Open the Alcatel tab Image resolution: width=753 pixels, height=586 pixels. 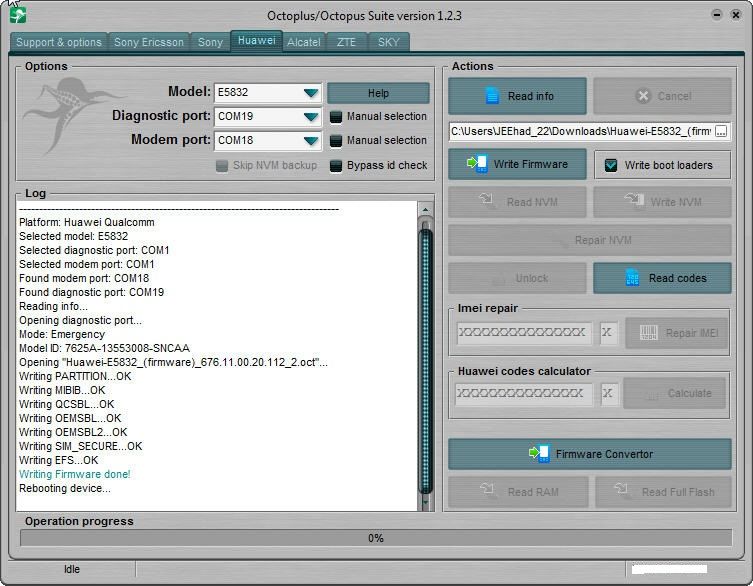point(304,42)
